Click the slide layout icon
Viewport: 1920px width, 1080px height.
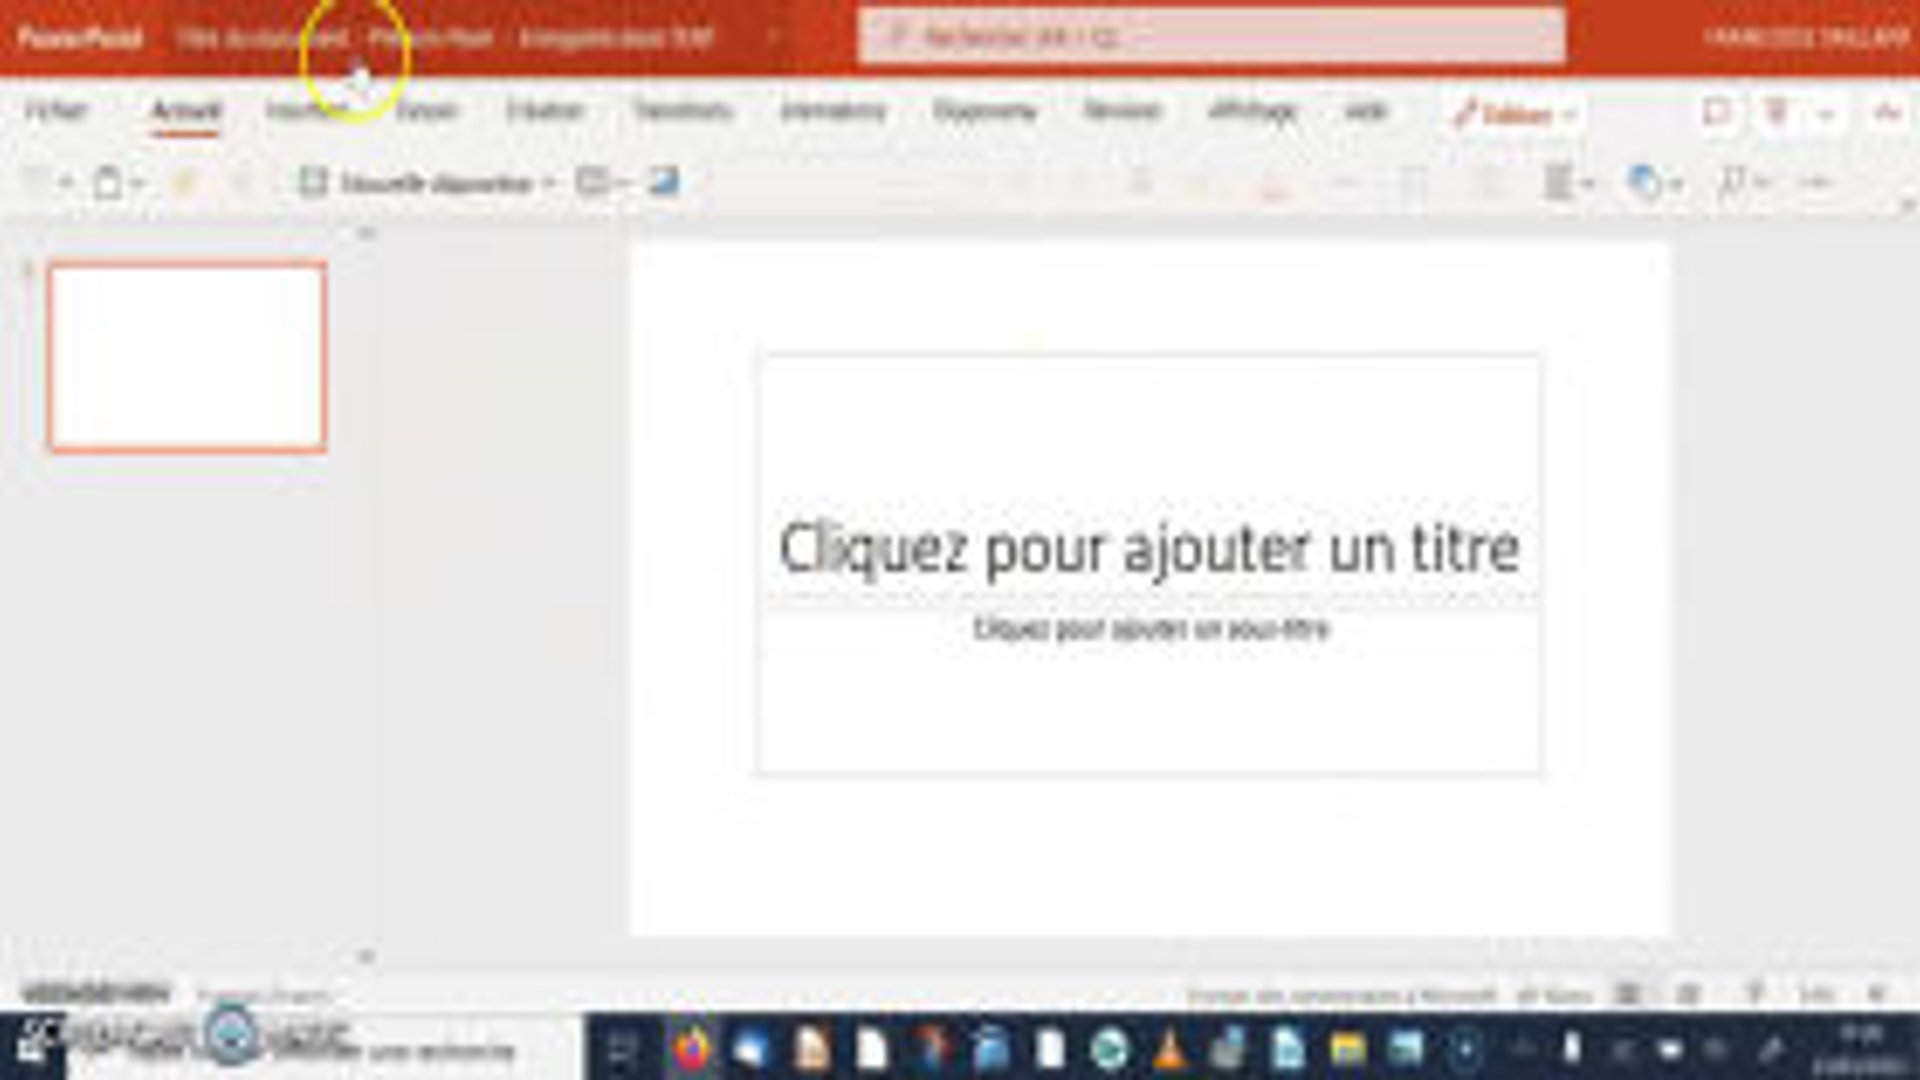(591, 182)
